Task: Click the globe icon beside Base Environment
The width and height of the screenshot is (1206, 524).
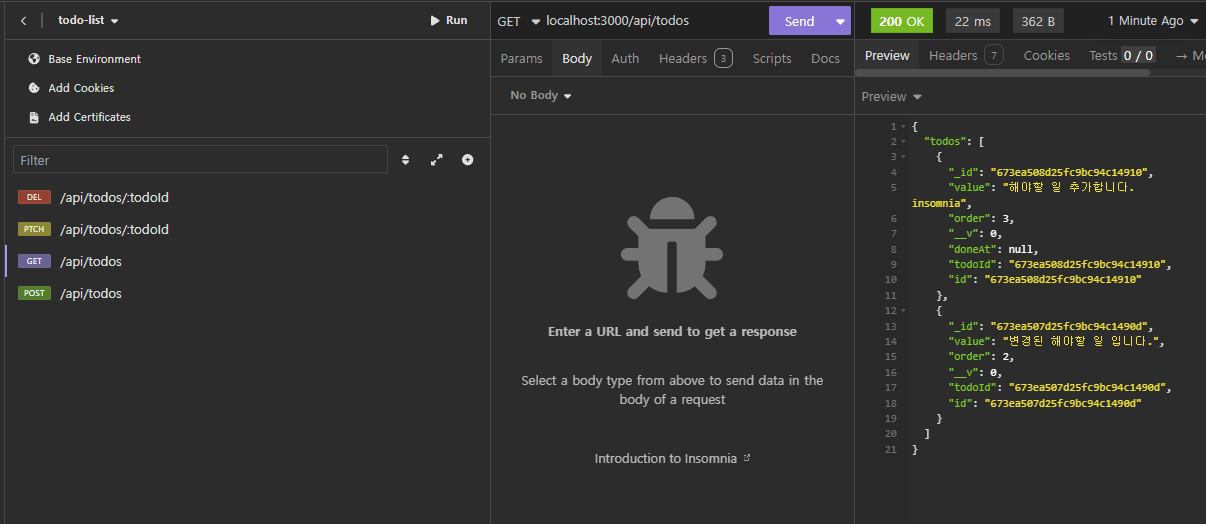Action: [34, 59]
